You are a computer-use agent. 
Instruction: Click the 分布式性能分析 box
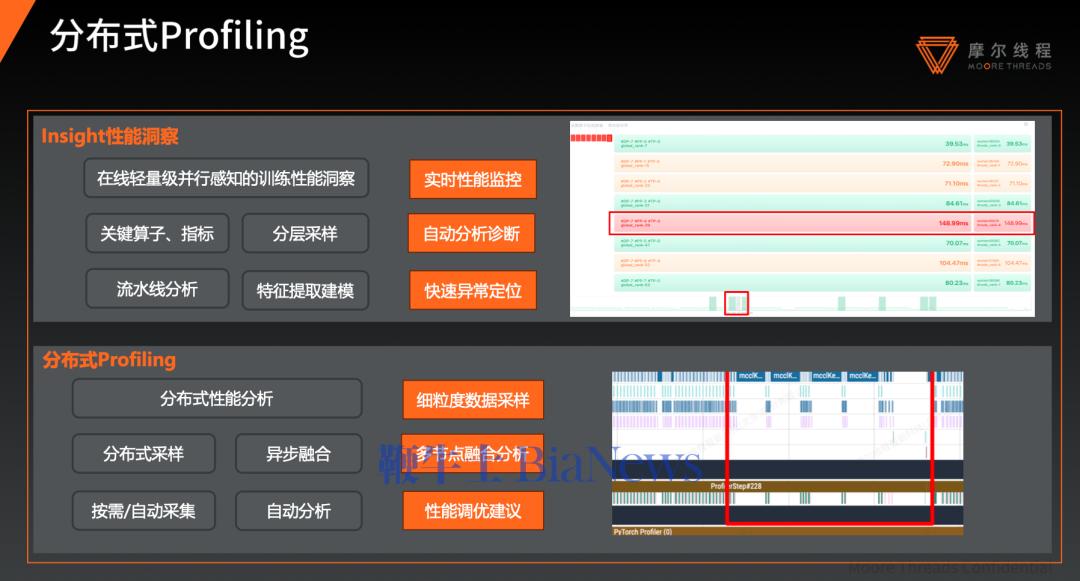217,398
